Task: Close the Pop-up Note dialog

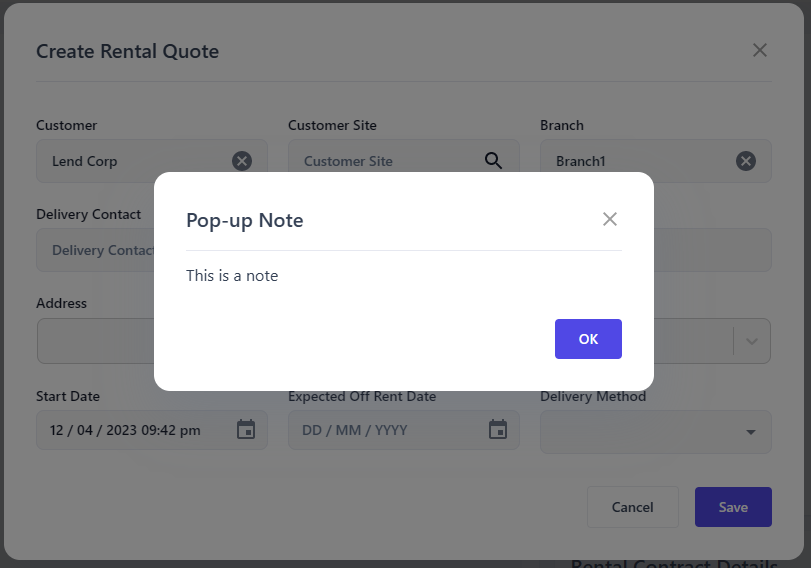Action: click(x=610, y=219)
